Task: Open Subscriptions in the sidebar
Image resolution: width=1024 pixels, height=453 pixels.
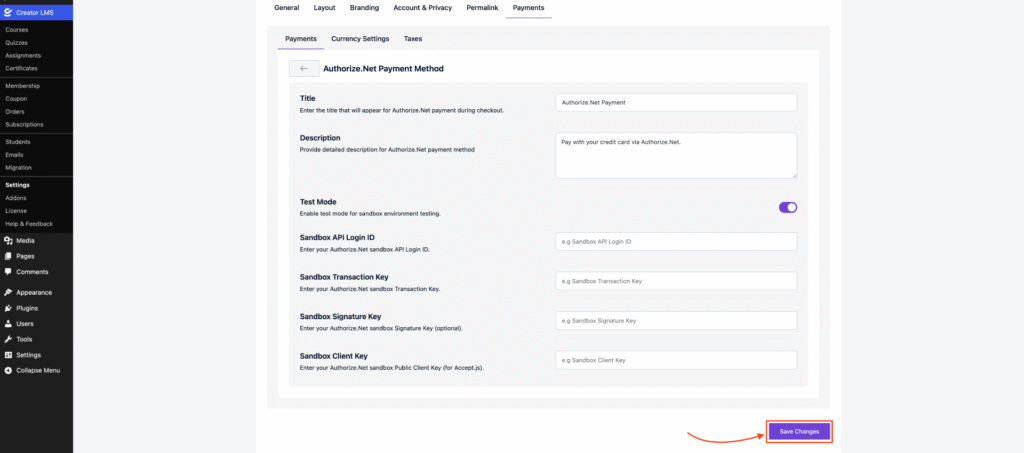Action: (24, 124)
